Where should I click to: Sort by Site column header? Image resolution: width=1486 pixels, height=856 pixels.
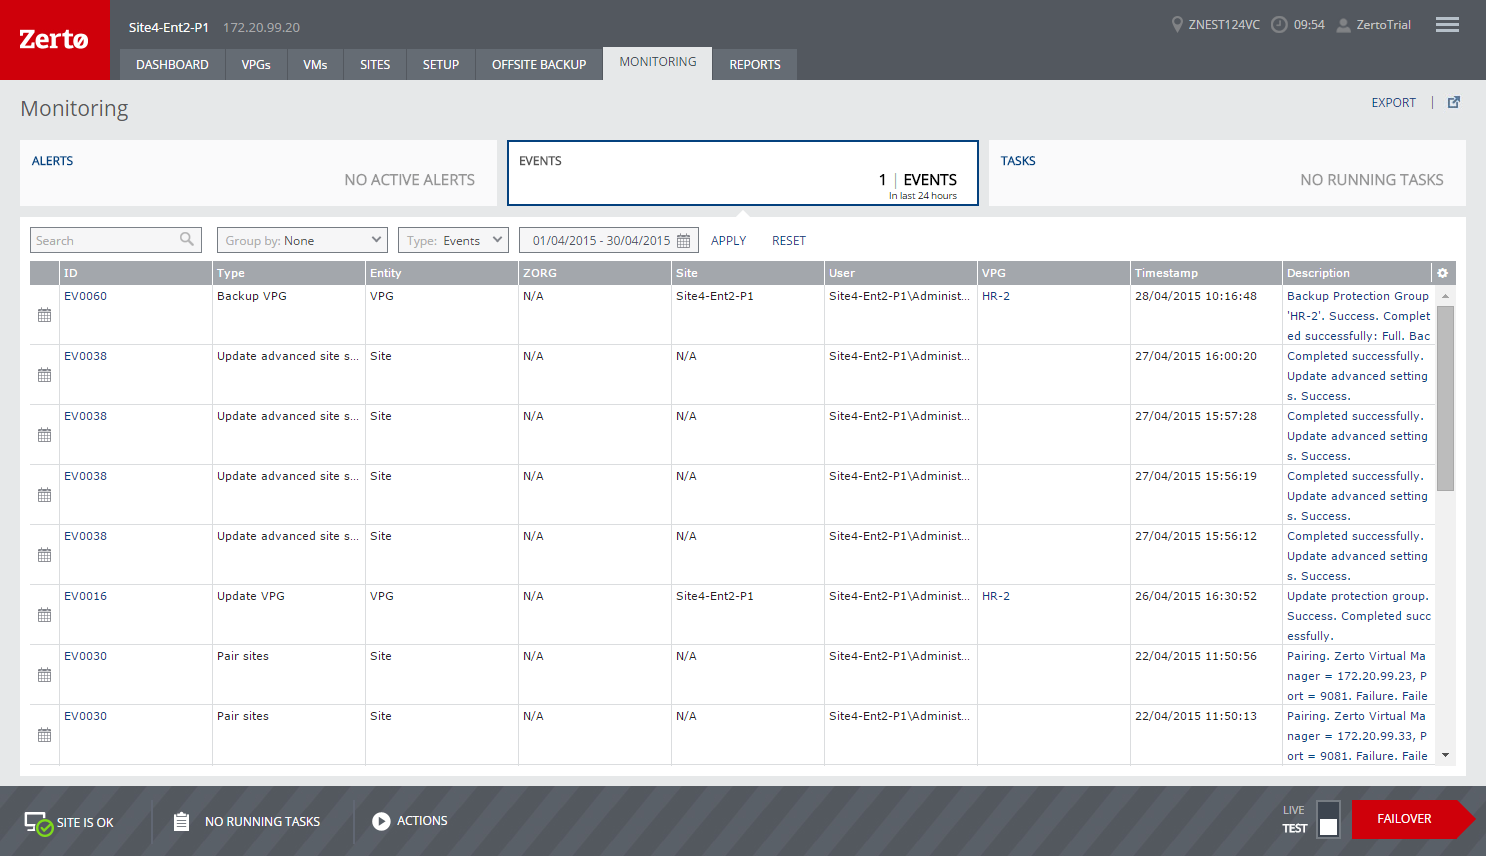(x=748, y=273)
